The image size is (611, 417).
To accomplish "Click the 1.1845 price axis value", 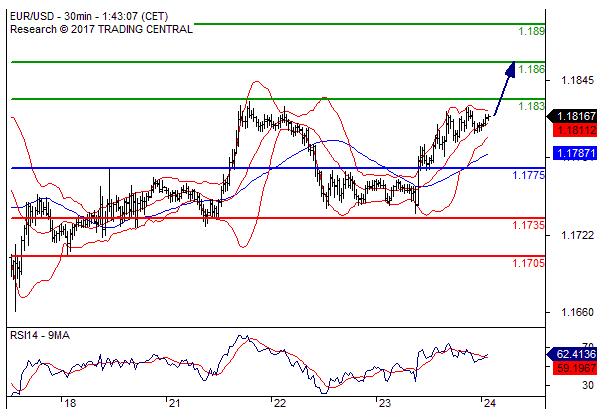I will tap(577, 81).
